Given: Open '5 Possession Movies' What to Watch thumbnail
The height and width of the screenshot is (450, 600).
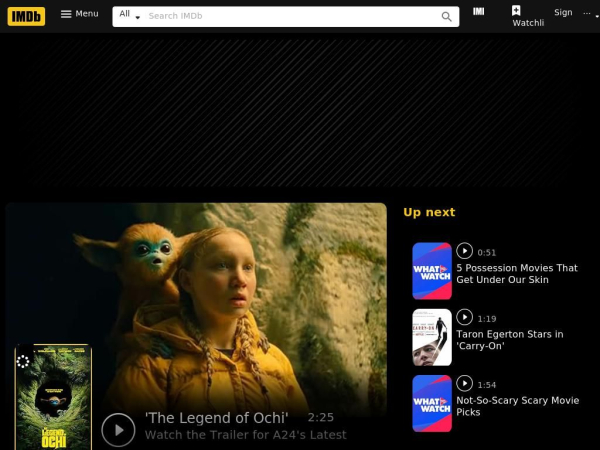Looking at the screenshot, I should tap(432, 271).
